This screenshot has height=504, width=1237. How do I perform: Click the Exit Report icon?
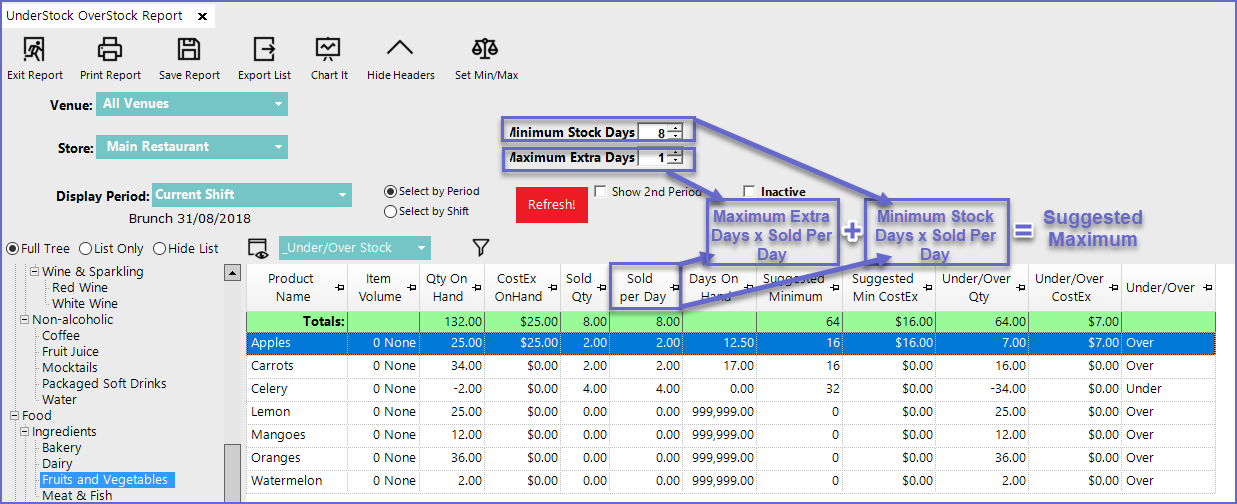point(34,49)
